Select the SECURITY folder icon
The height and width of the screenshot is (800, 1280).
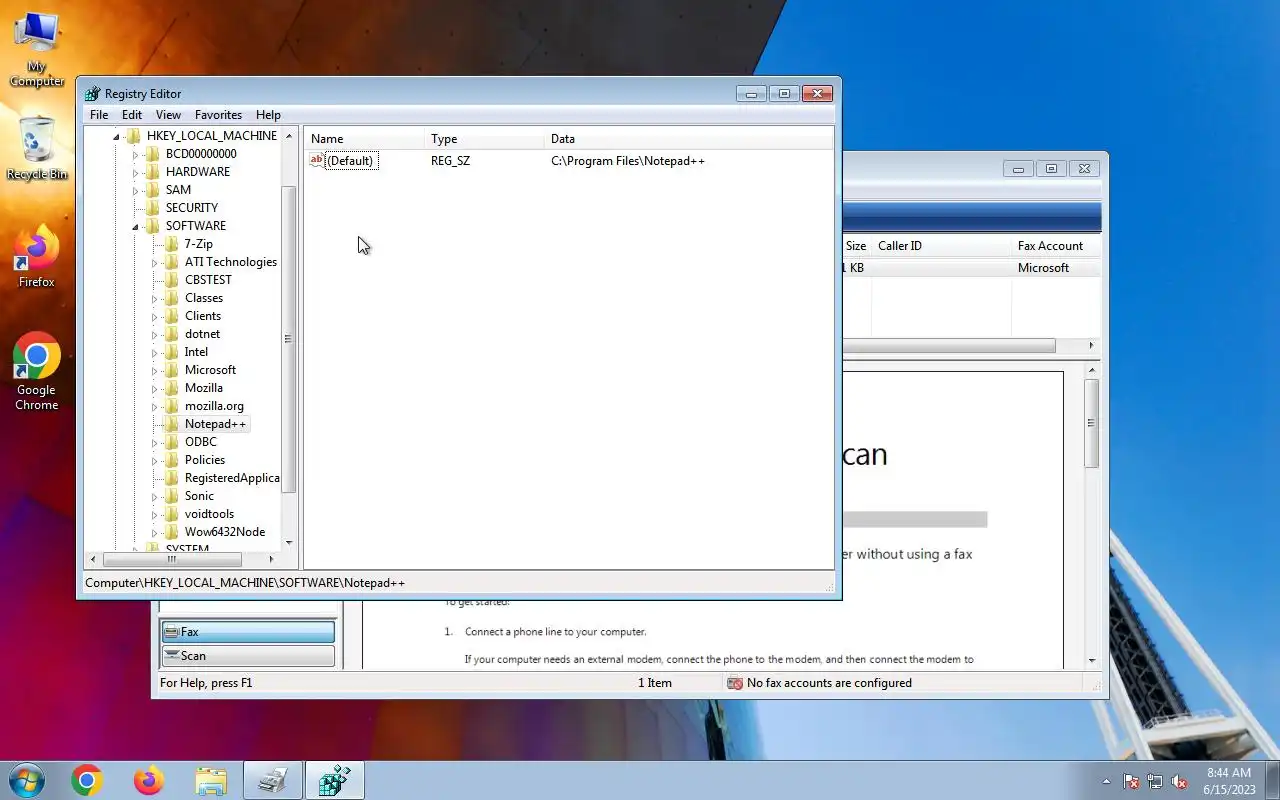pyautogui.click(x=153, y=208)
